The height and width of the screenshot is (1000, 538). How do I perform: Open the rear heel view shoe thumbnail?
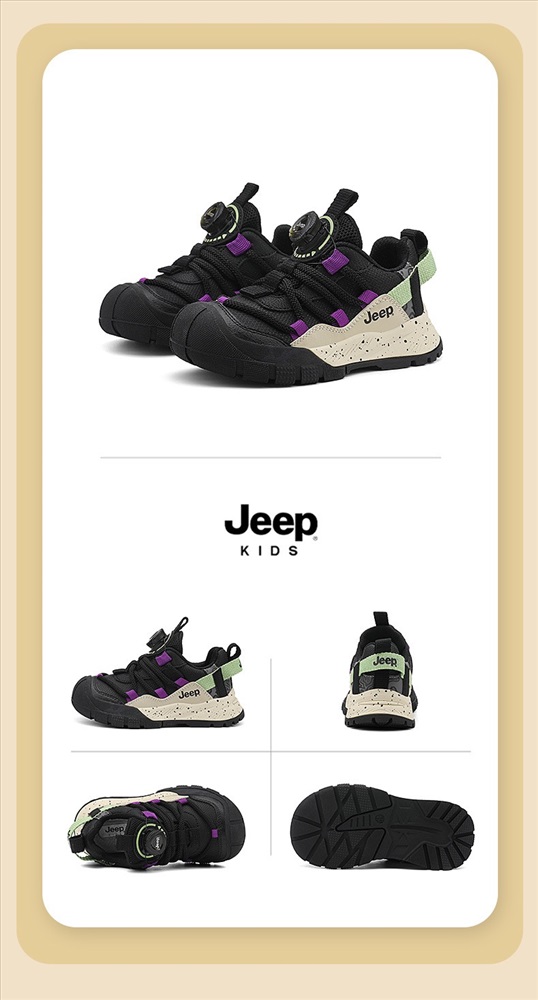point(380,670)
